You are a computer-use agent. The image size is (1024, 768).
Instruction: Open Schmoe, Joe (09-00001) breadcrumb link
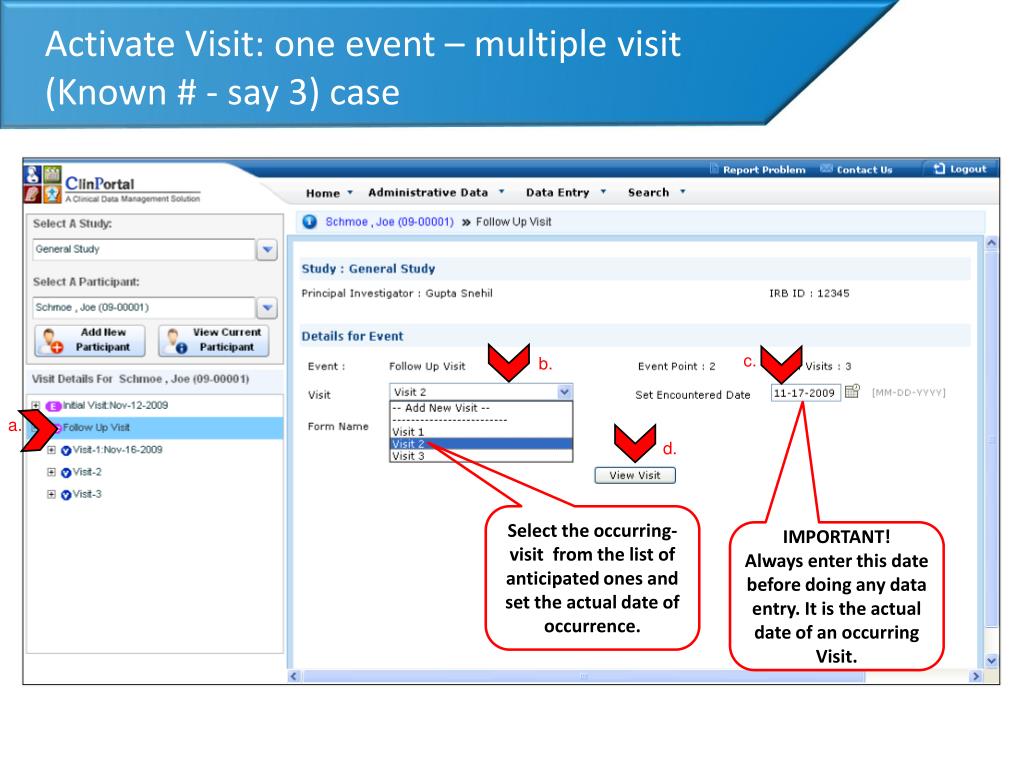389,222
